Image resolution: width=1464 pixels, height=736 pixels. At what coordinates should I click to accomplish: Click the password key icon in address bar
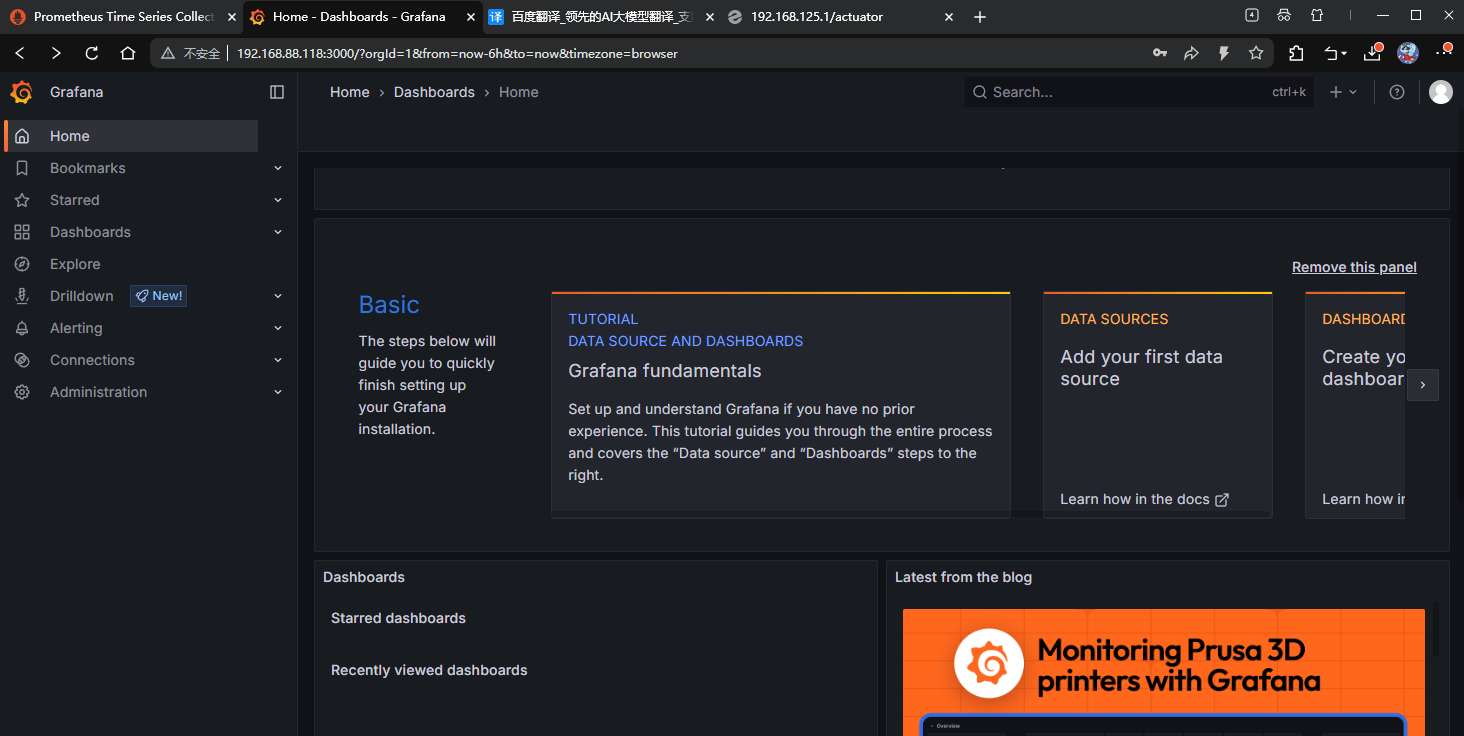[x=1159, y=53]
